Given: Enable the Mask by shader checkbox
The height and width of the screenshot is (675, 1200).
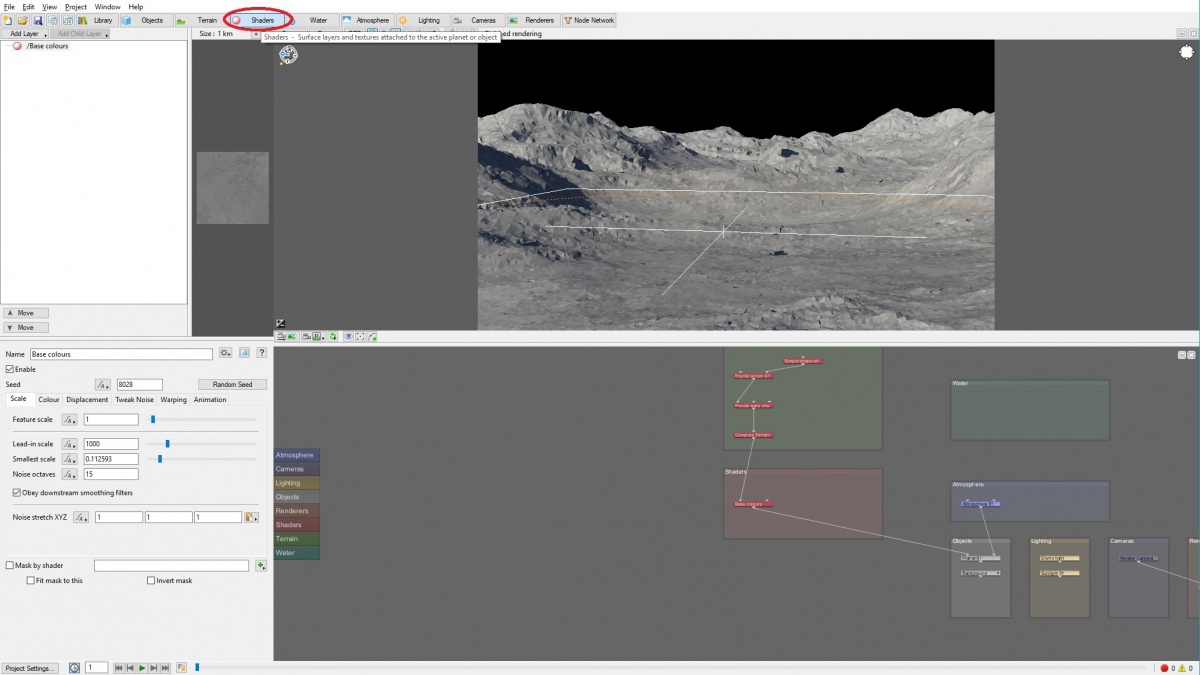Looking at the screenshot, I should [8, 565].
